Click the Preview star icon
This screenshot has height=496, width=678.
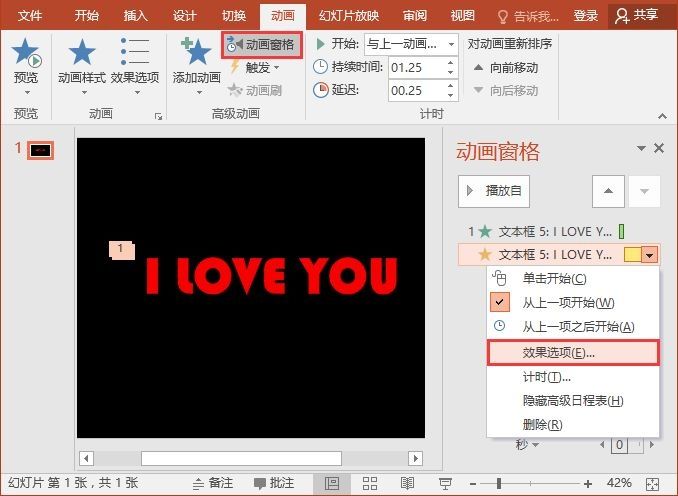26,53
